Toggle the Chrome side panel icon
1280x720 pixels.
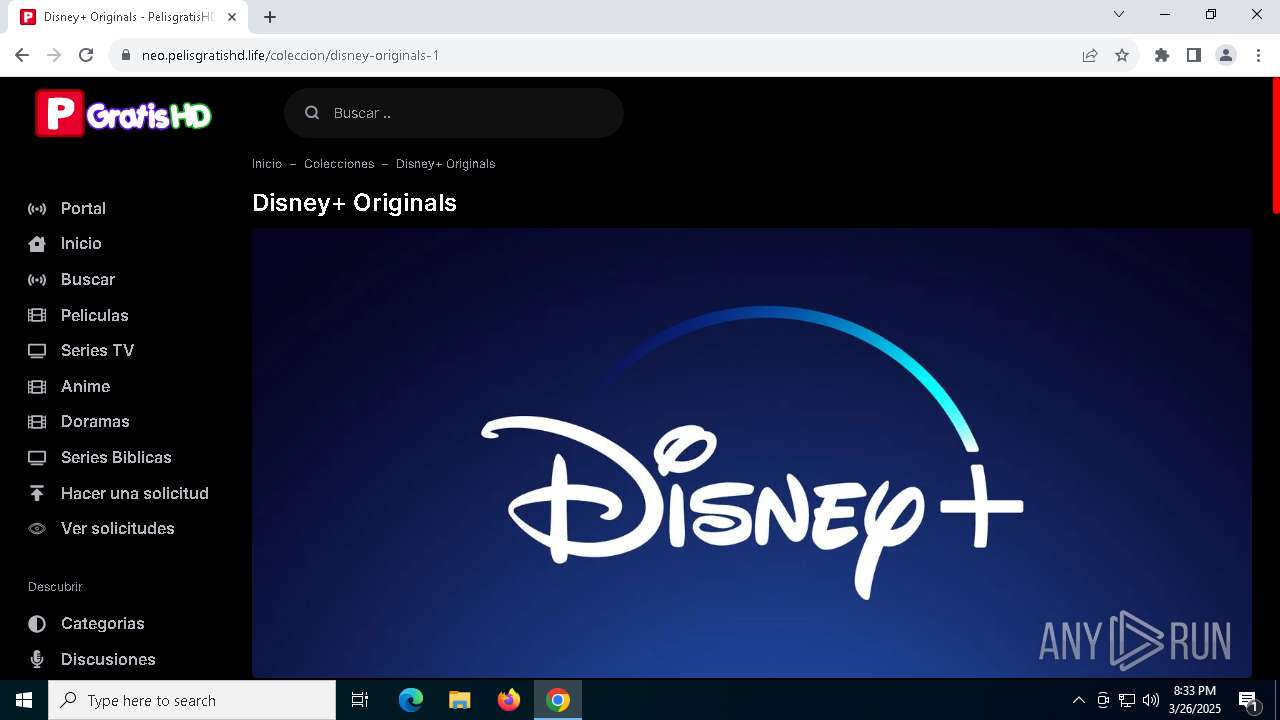1194,55
